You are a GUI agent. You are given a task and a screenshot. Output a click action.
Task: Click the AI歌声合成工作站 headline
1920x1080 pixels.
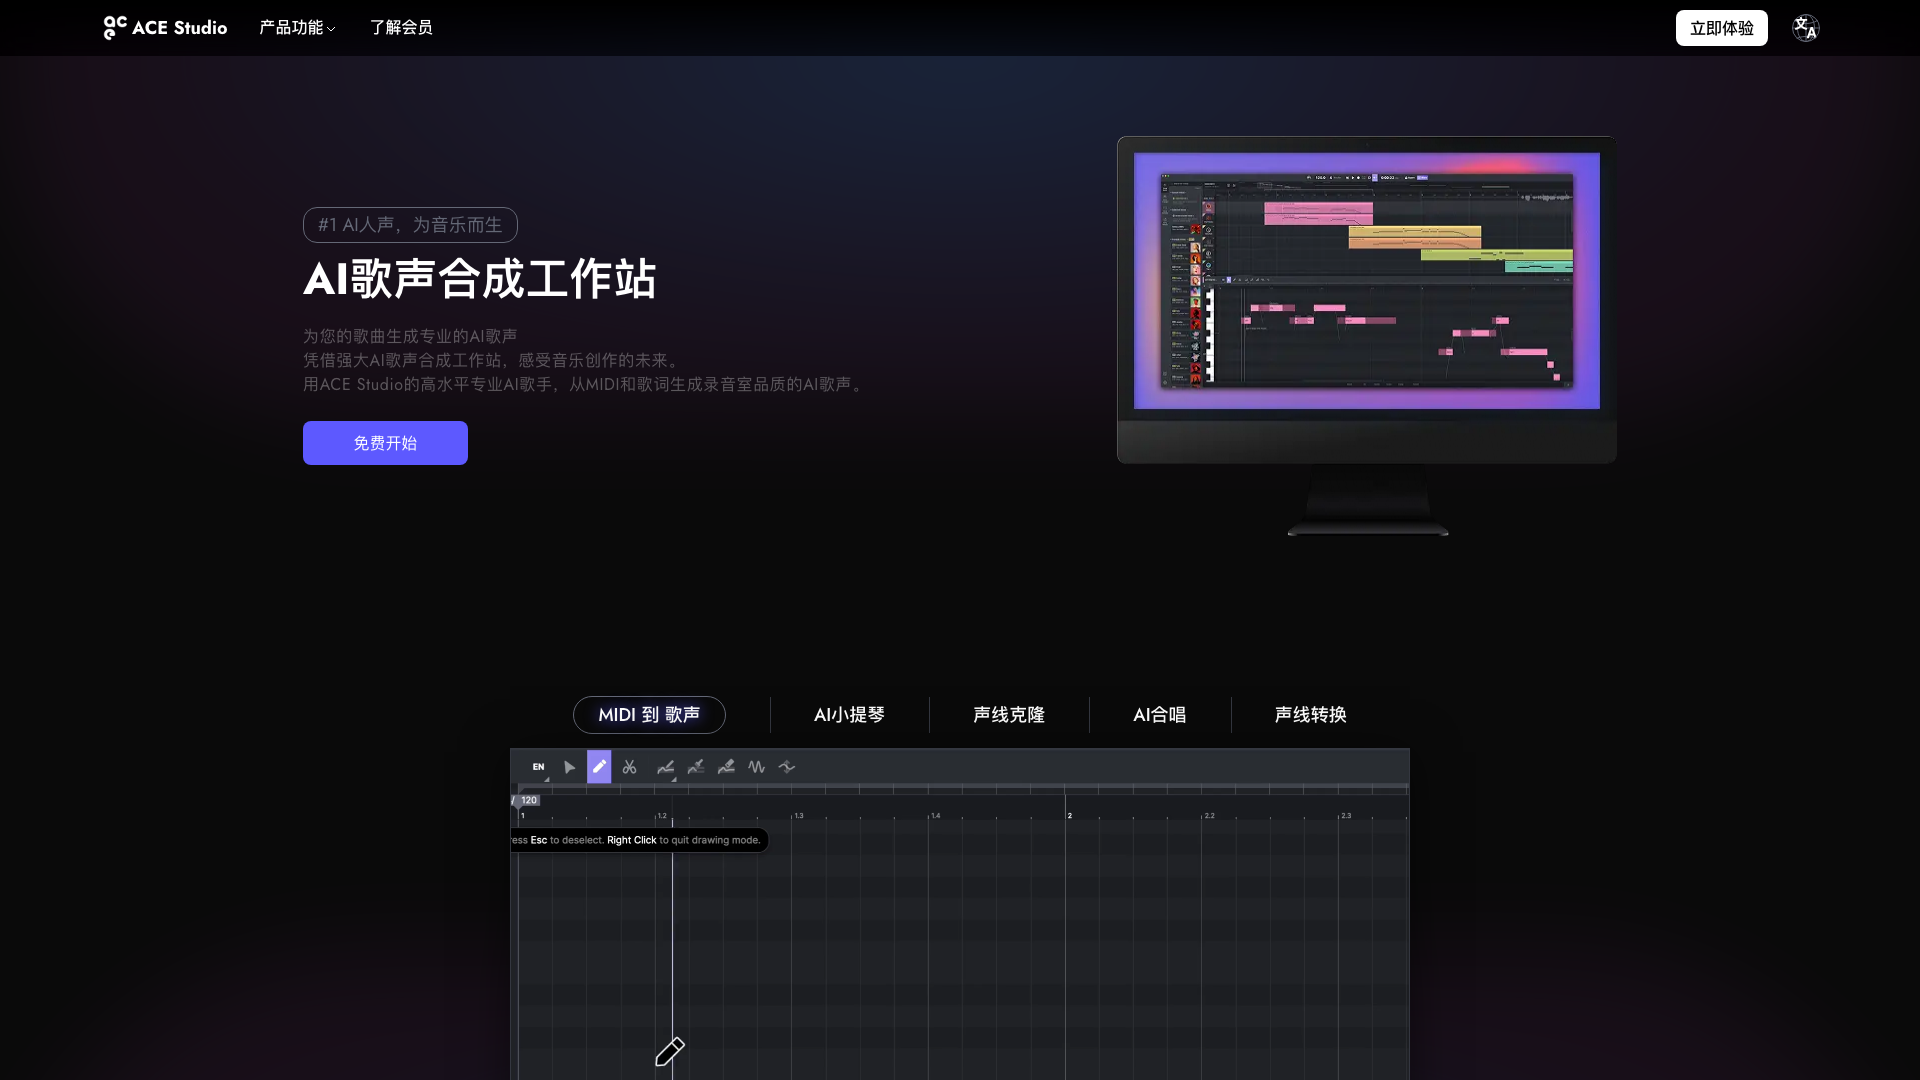480,279
